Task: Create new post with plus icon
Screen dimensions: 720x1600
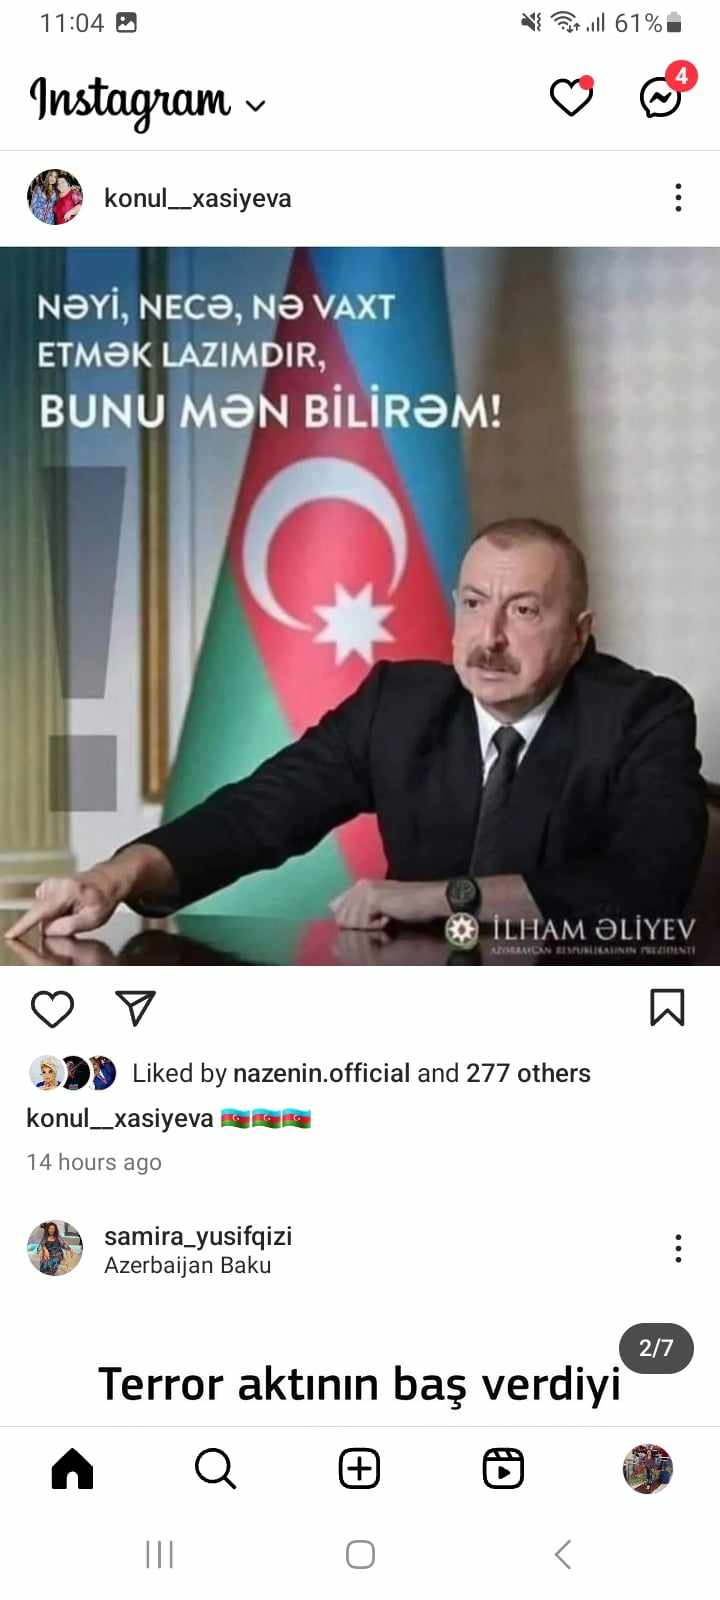Action: tap(359, 1469)
